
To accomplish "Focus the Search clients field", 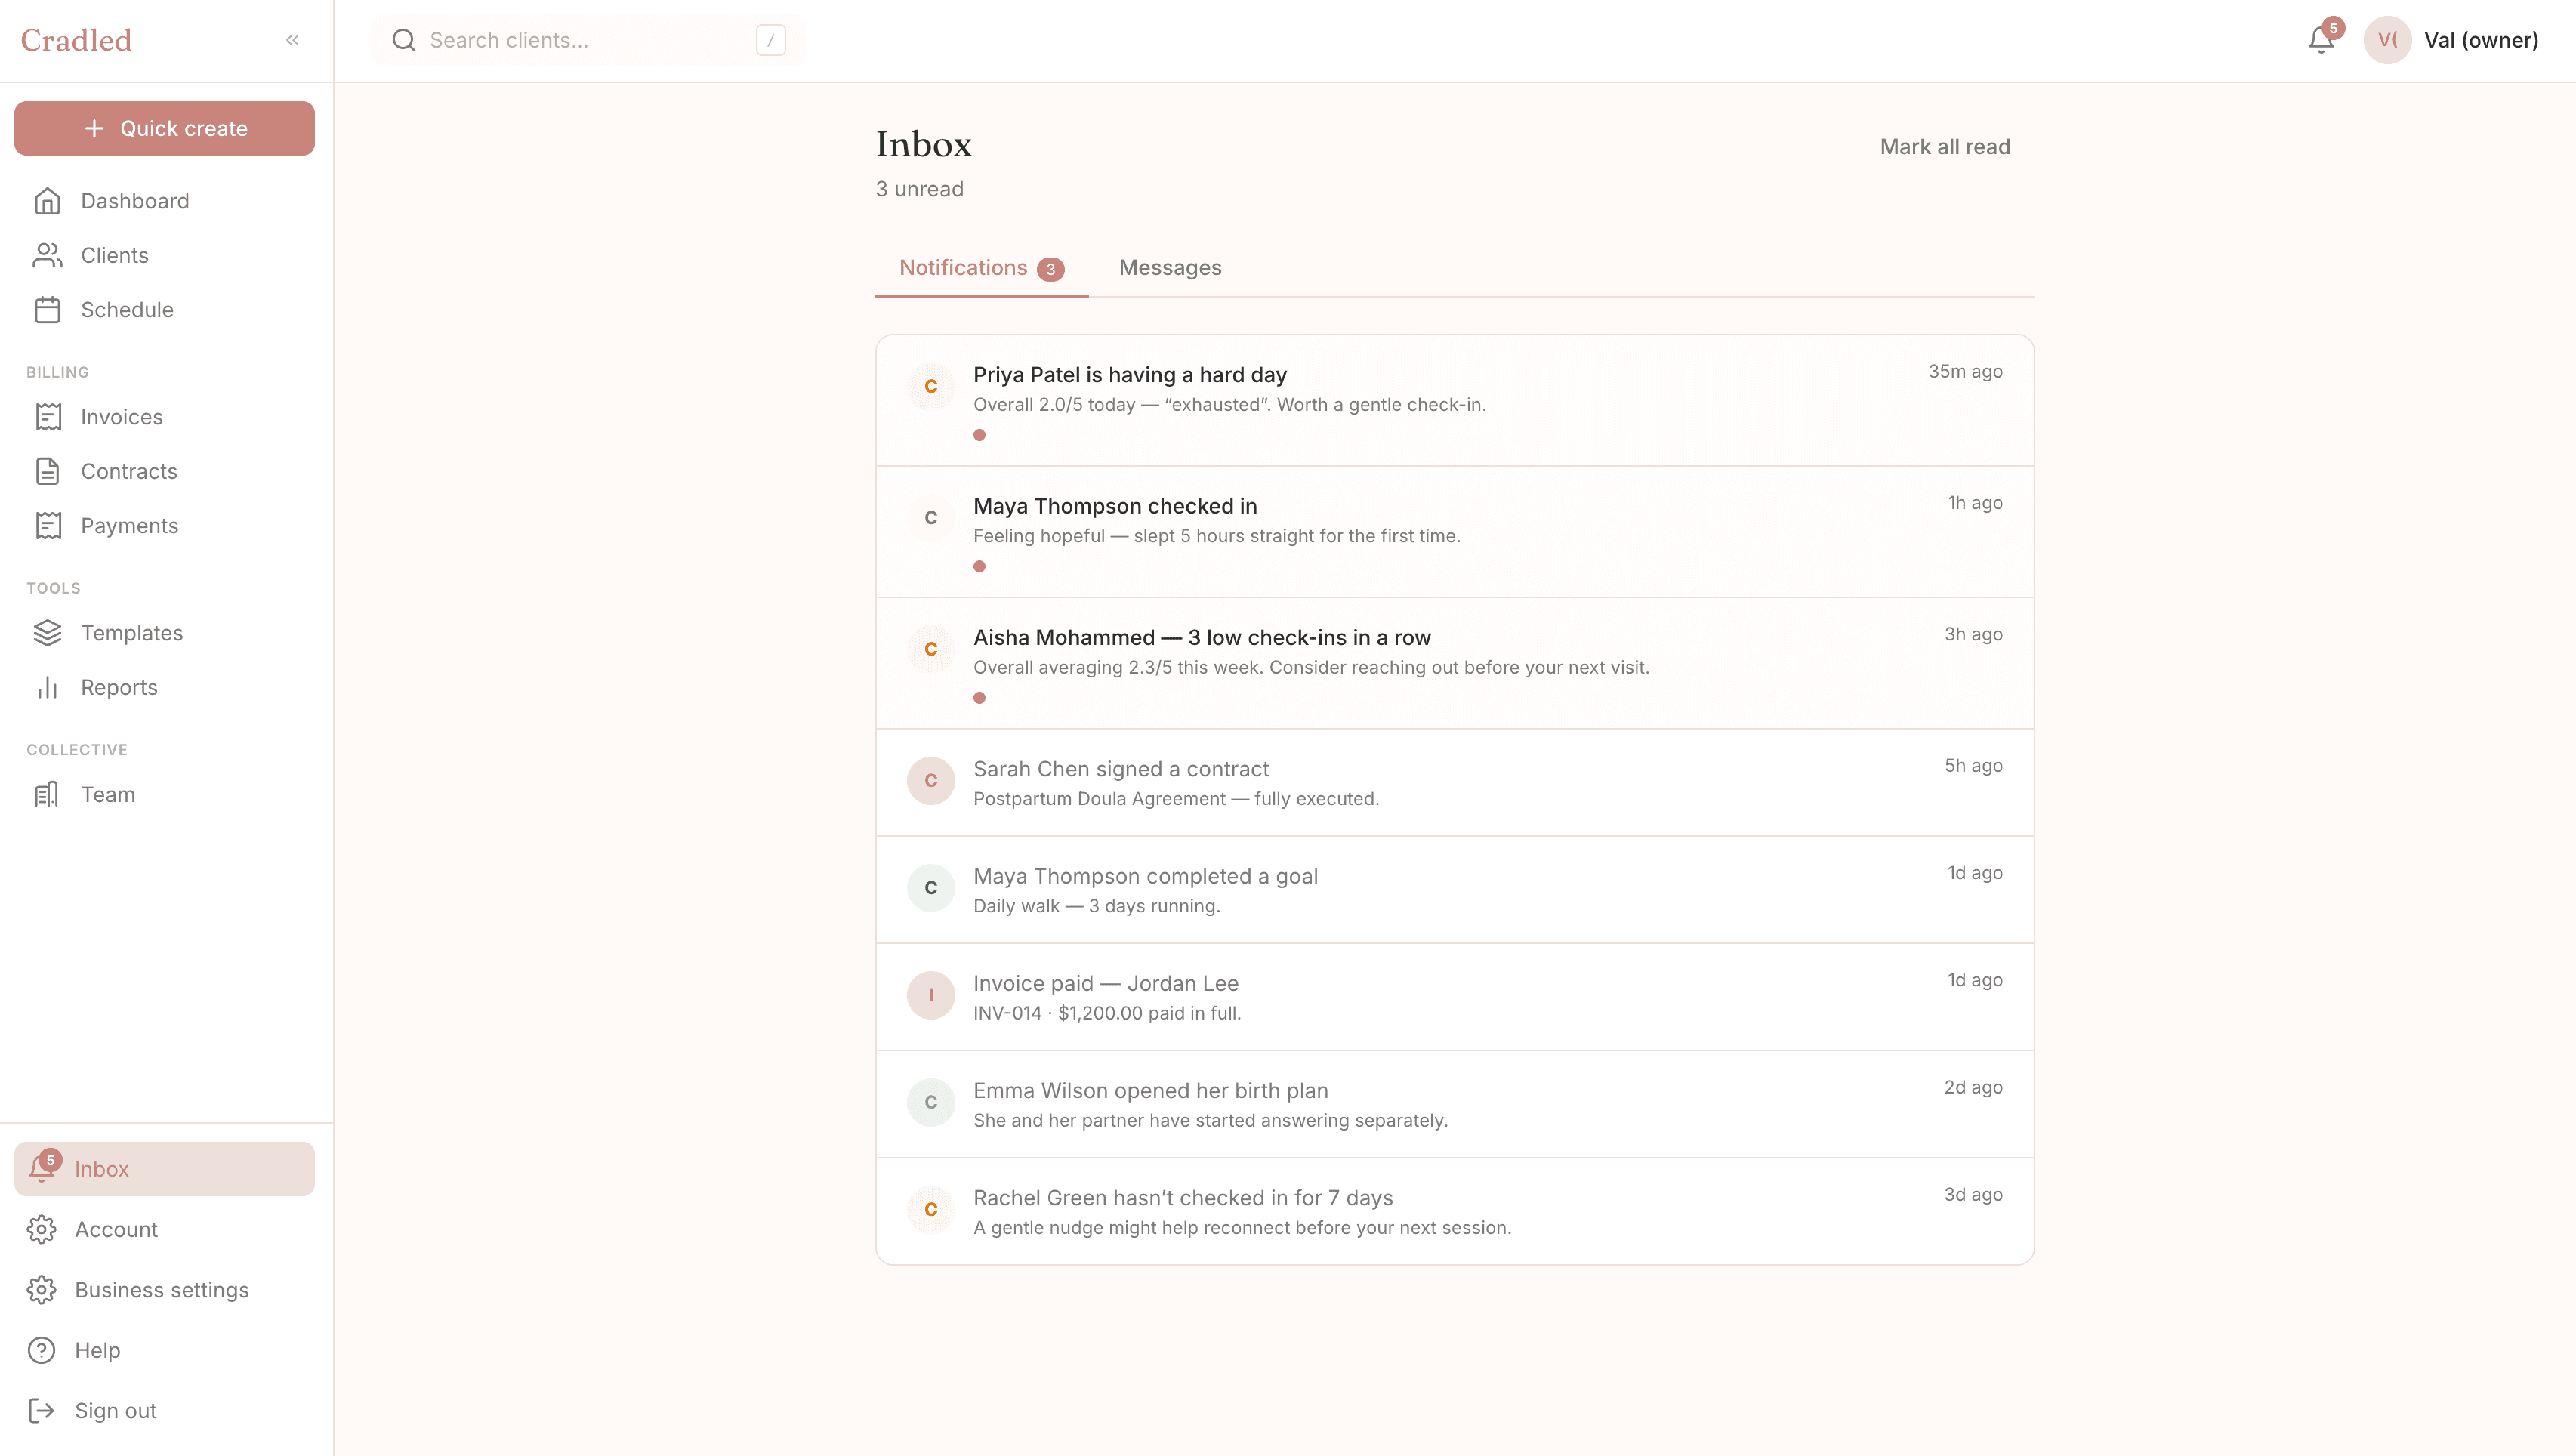I will 588,40.
